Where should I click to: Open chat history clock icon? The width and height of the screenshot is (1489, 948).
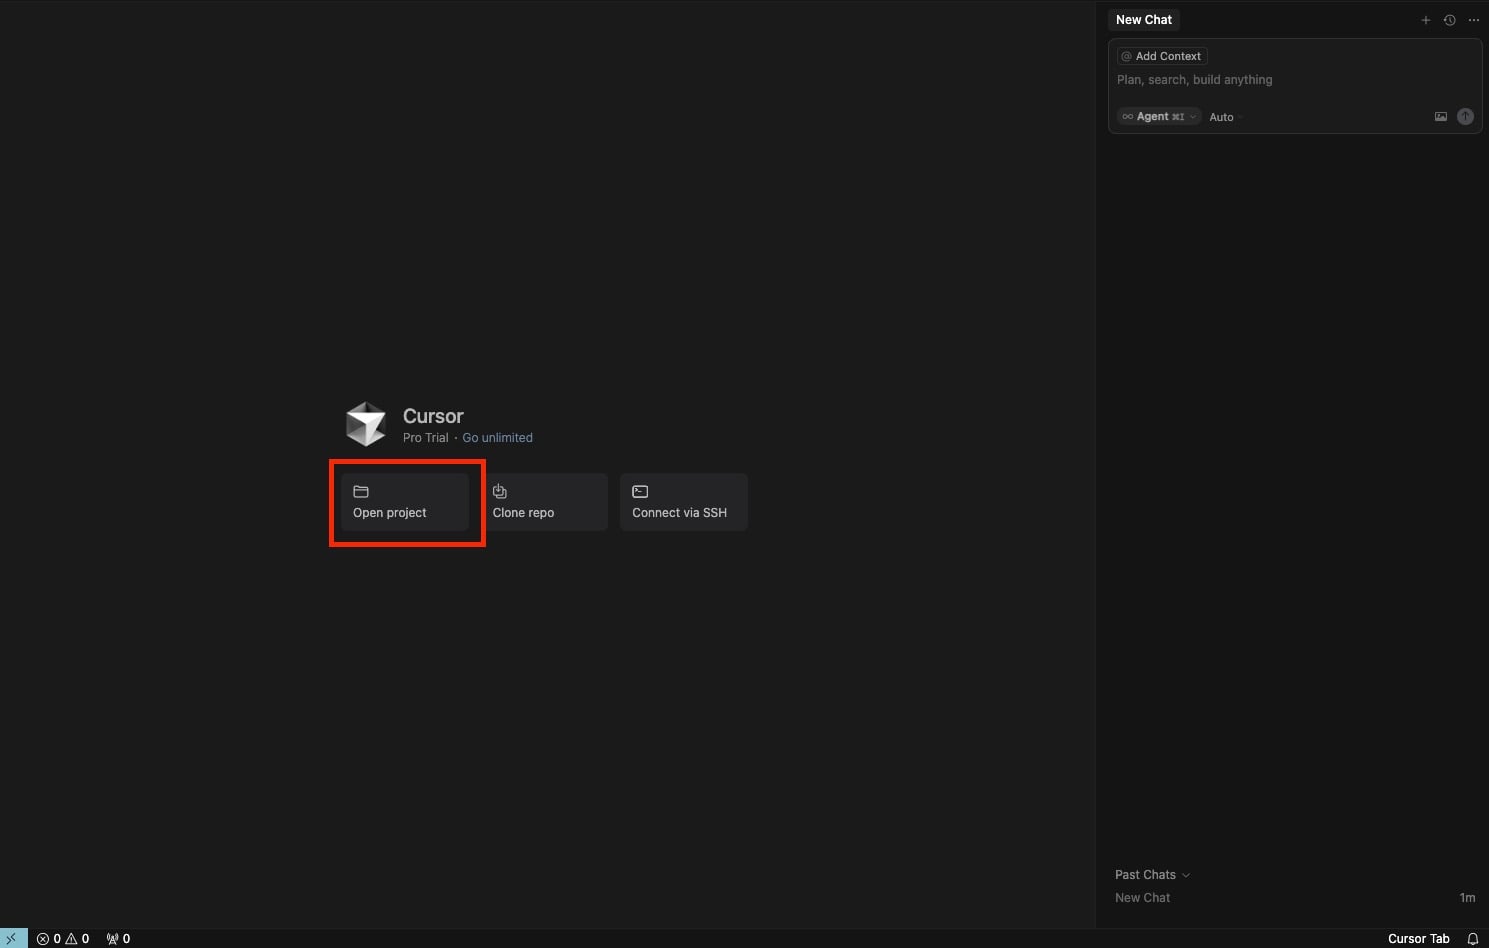(x=1449, y=20)
